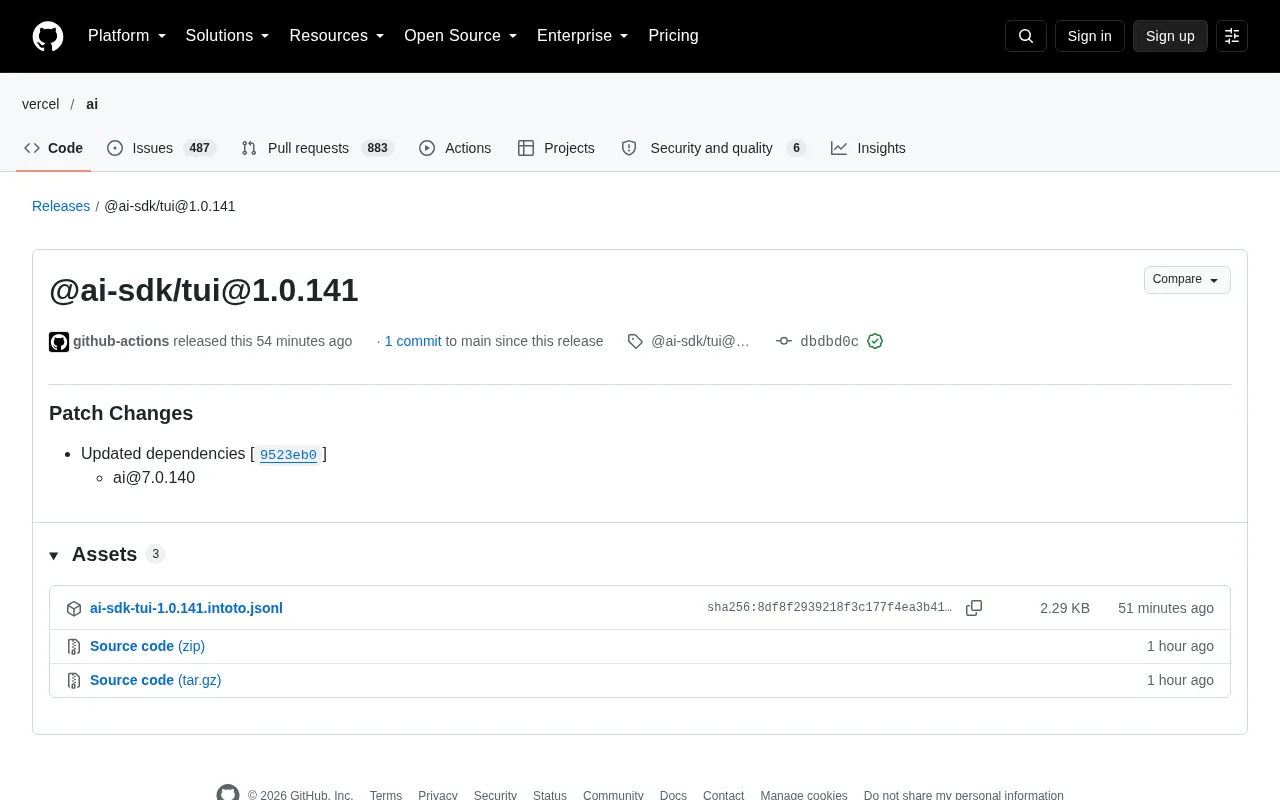Image resolution: width=1280 pixels, height=800 pixels.
Task: Show the green verified checkmark status
Action: coord(875,341)
